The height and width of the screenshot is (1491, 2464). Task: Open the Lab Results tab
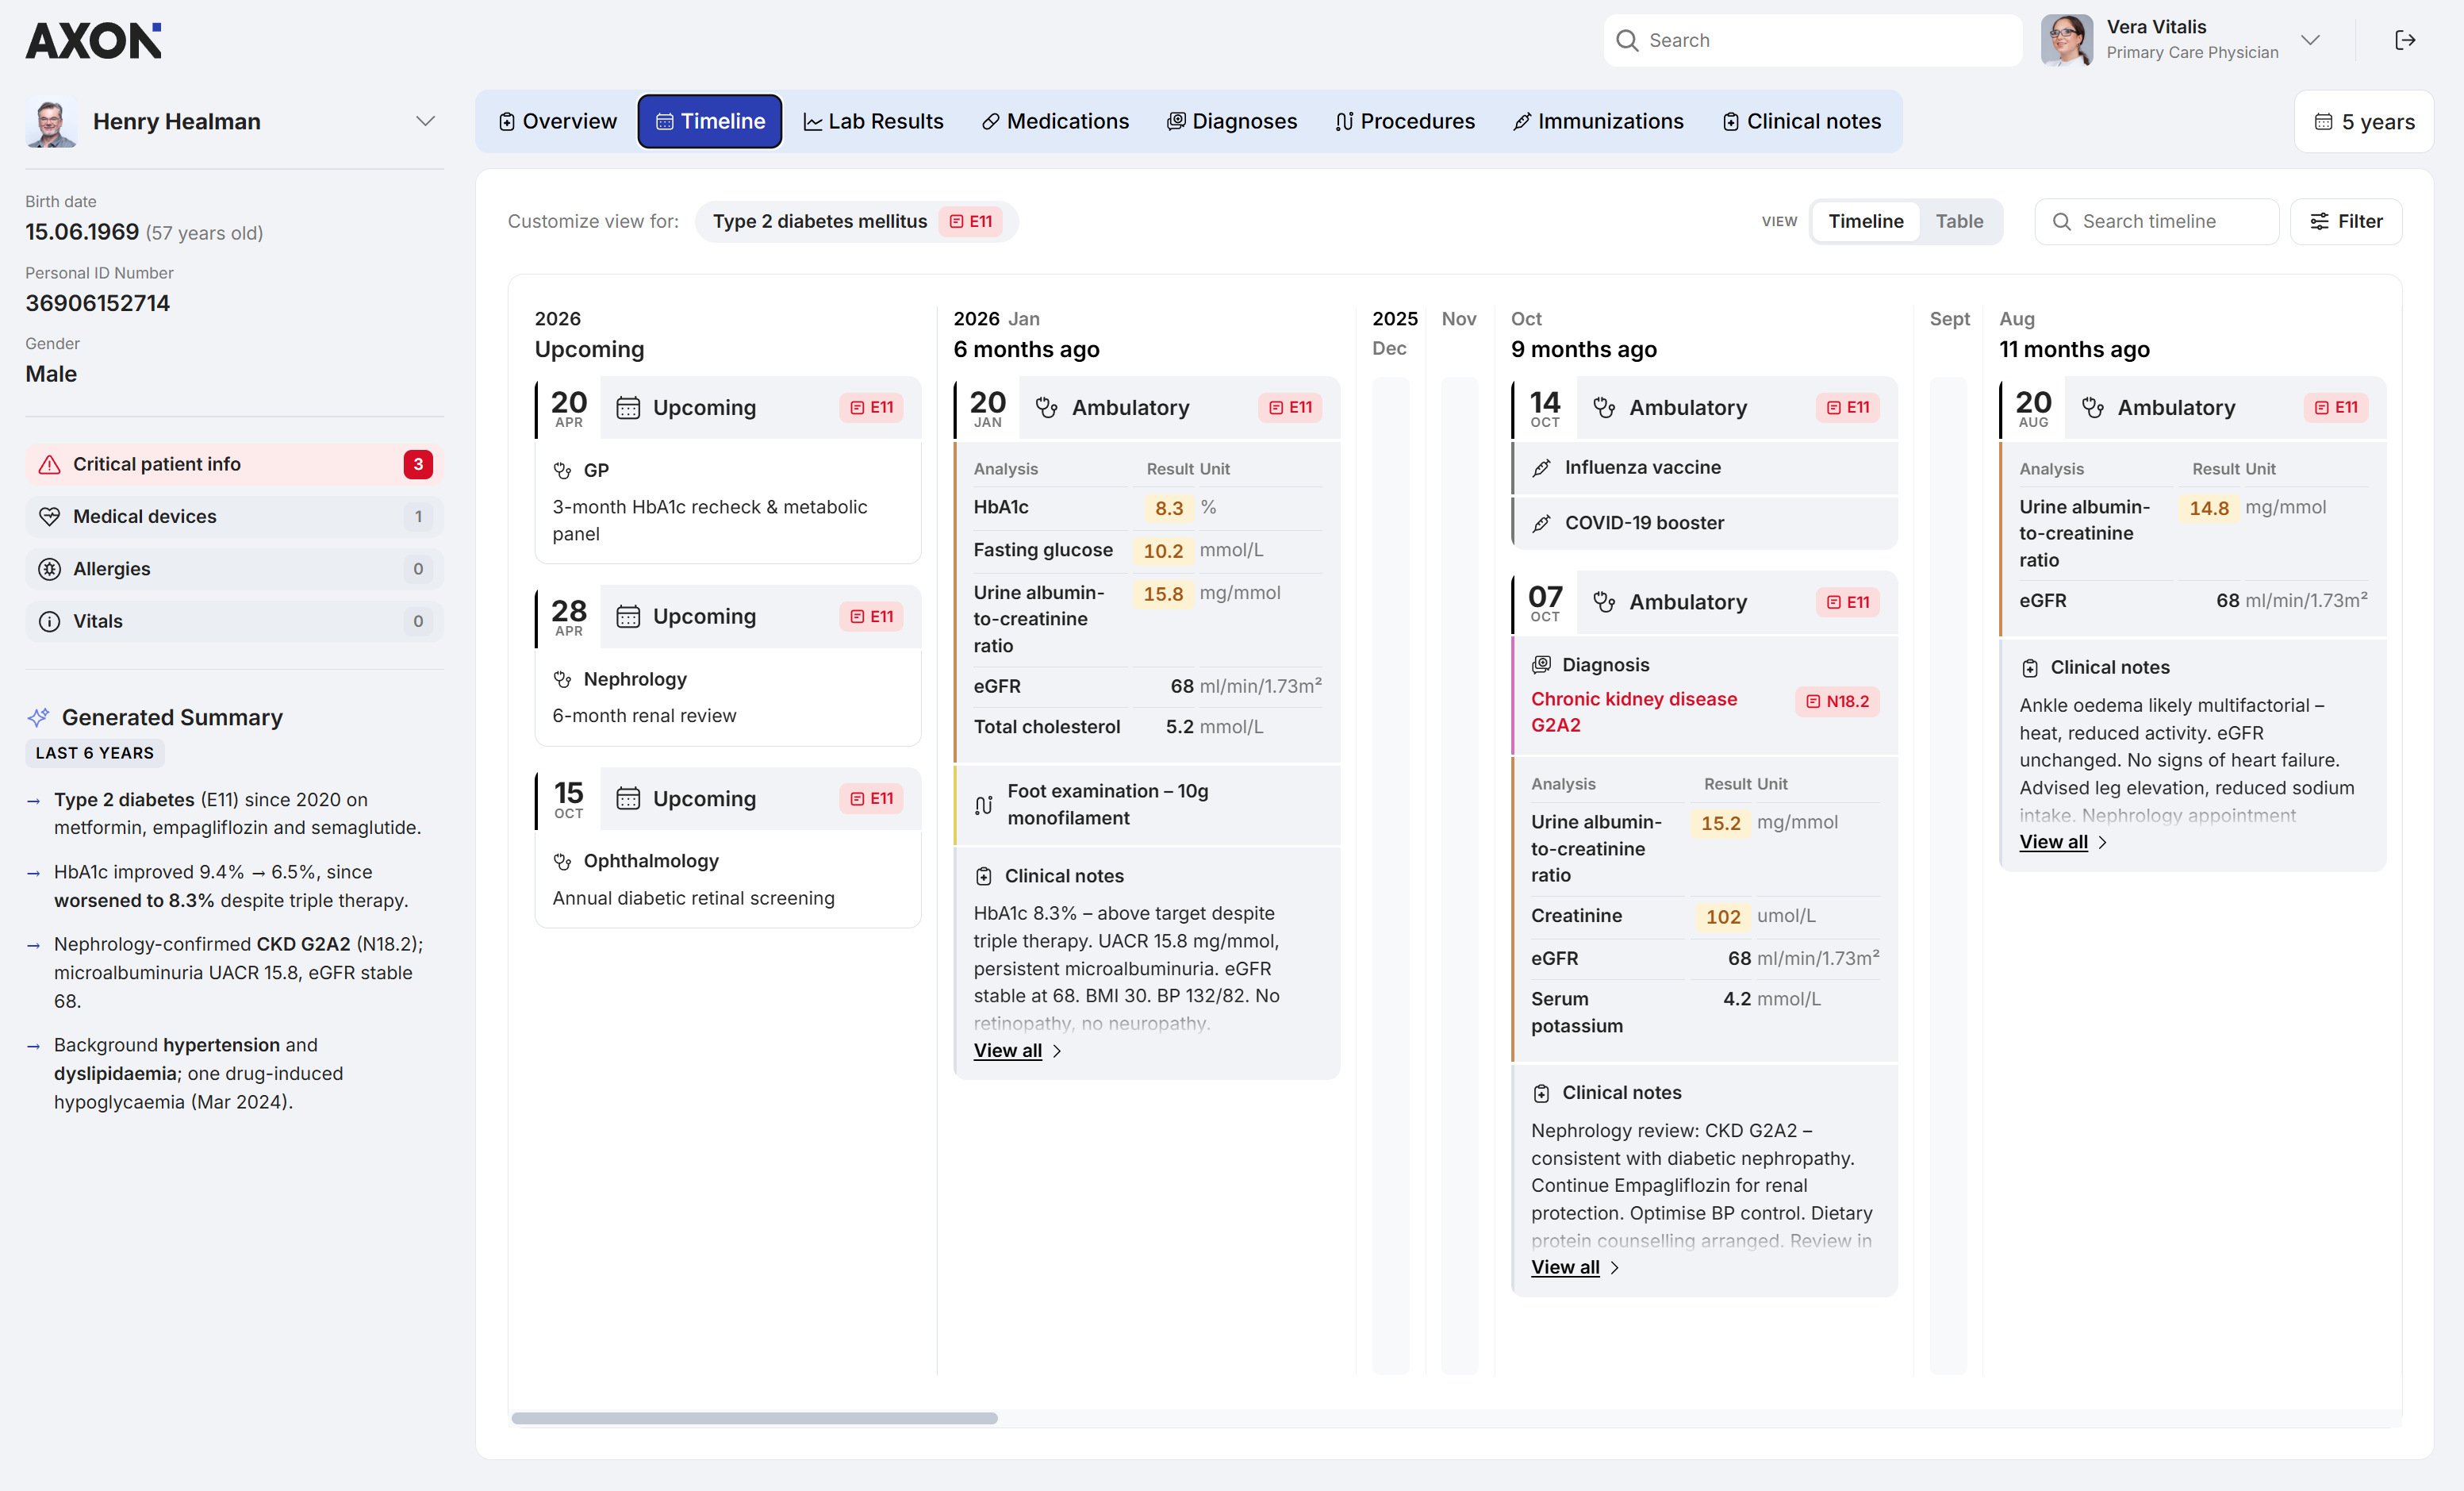(874, 121)
